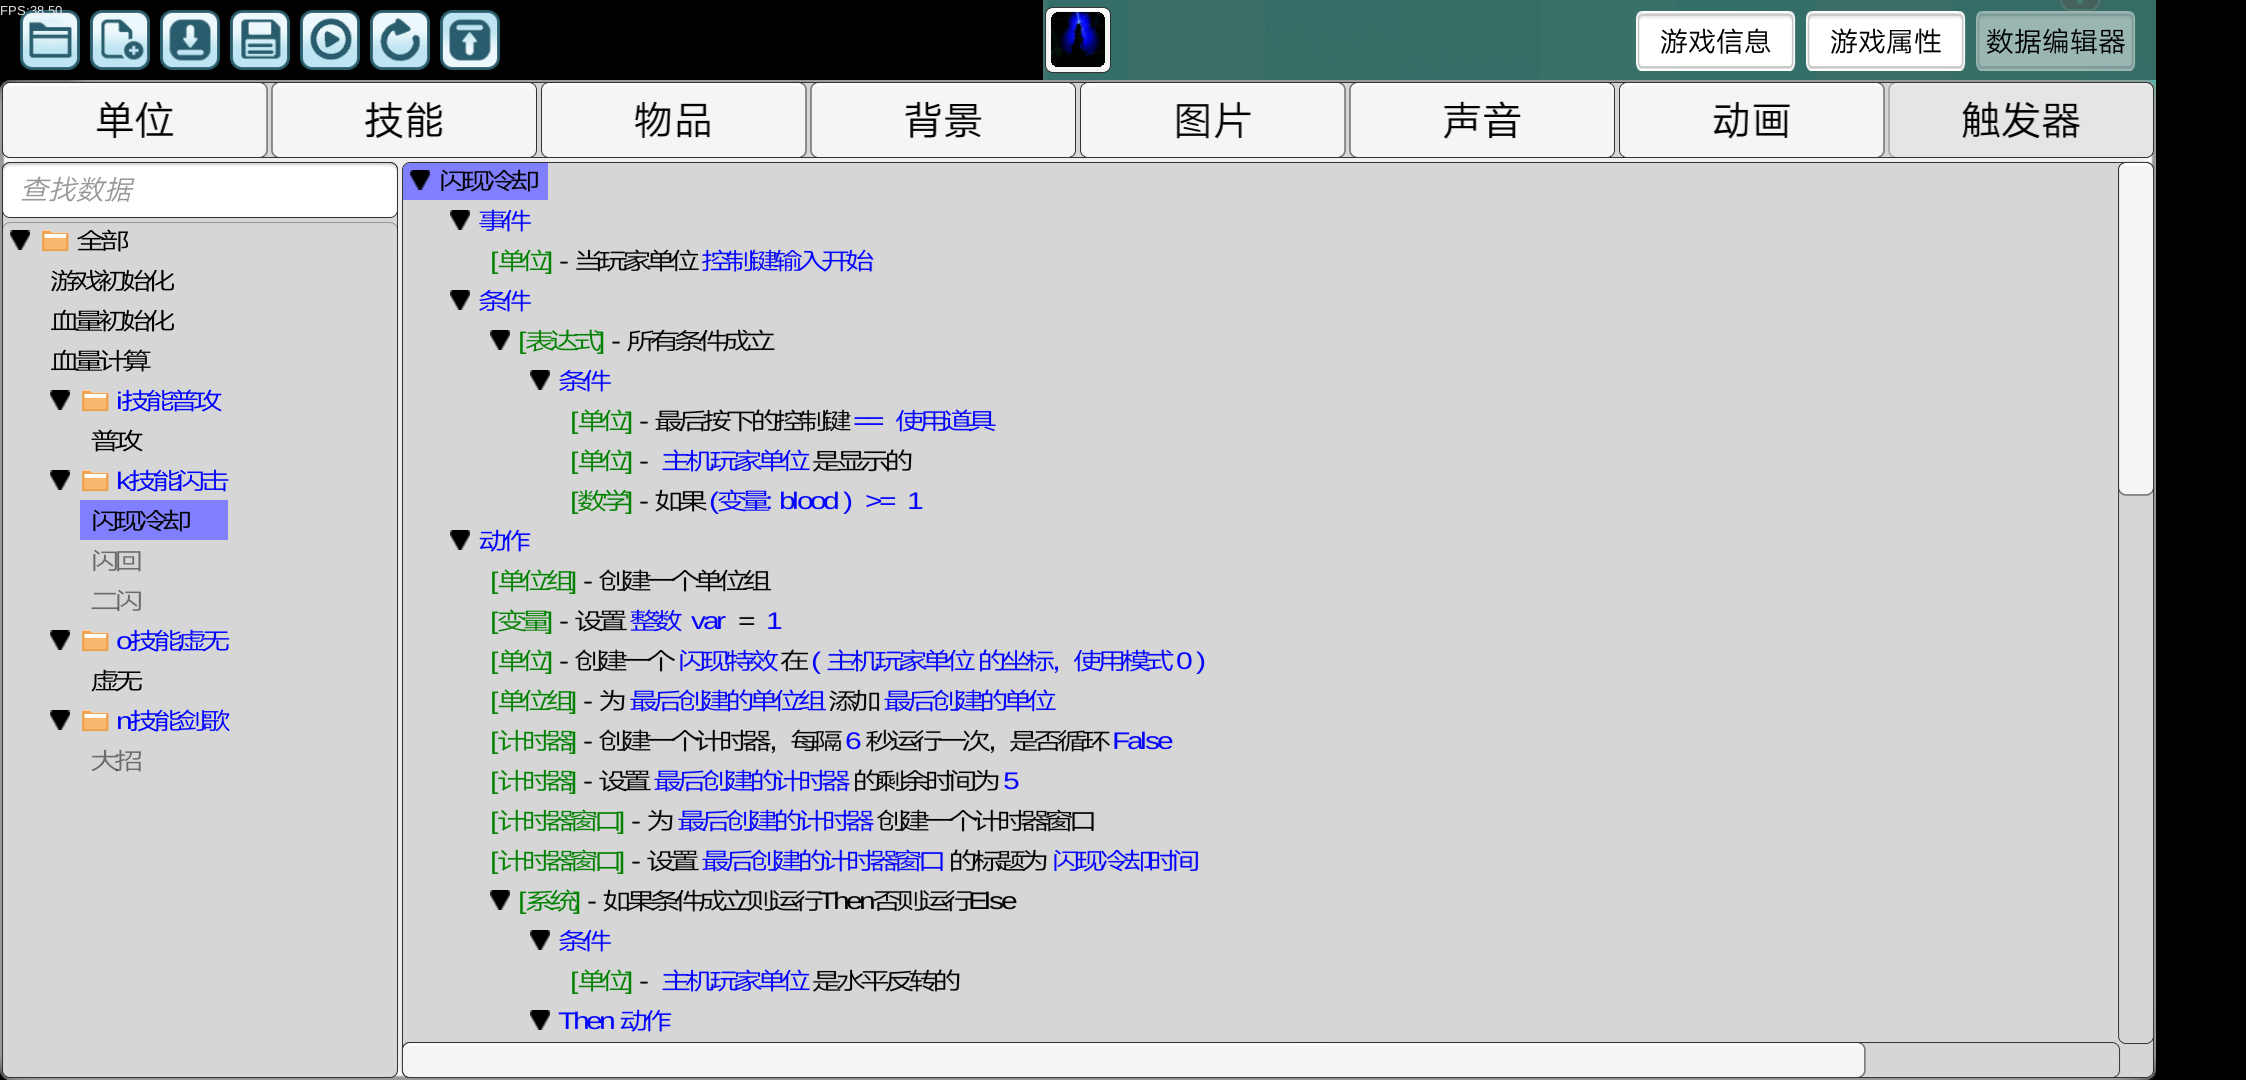Image resolution: width=2246 pixels, height=1080 pixels.
Task: Select 二闪 trigger in tree
Action: coord(117,601)
